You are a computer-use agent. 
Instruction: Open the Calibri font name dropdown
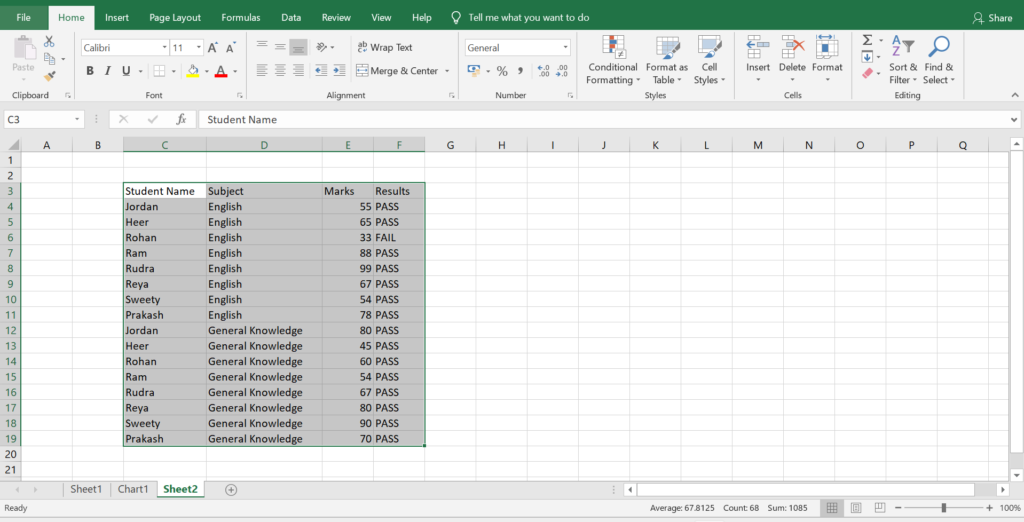[x=165, y=48]
